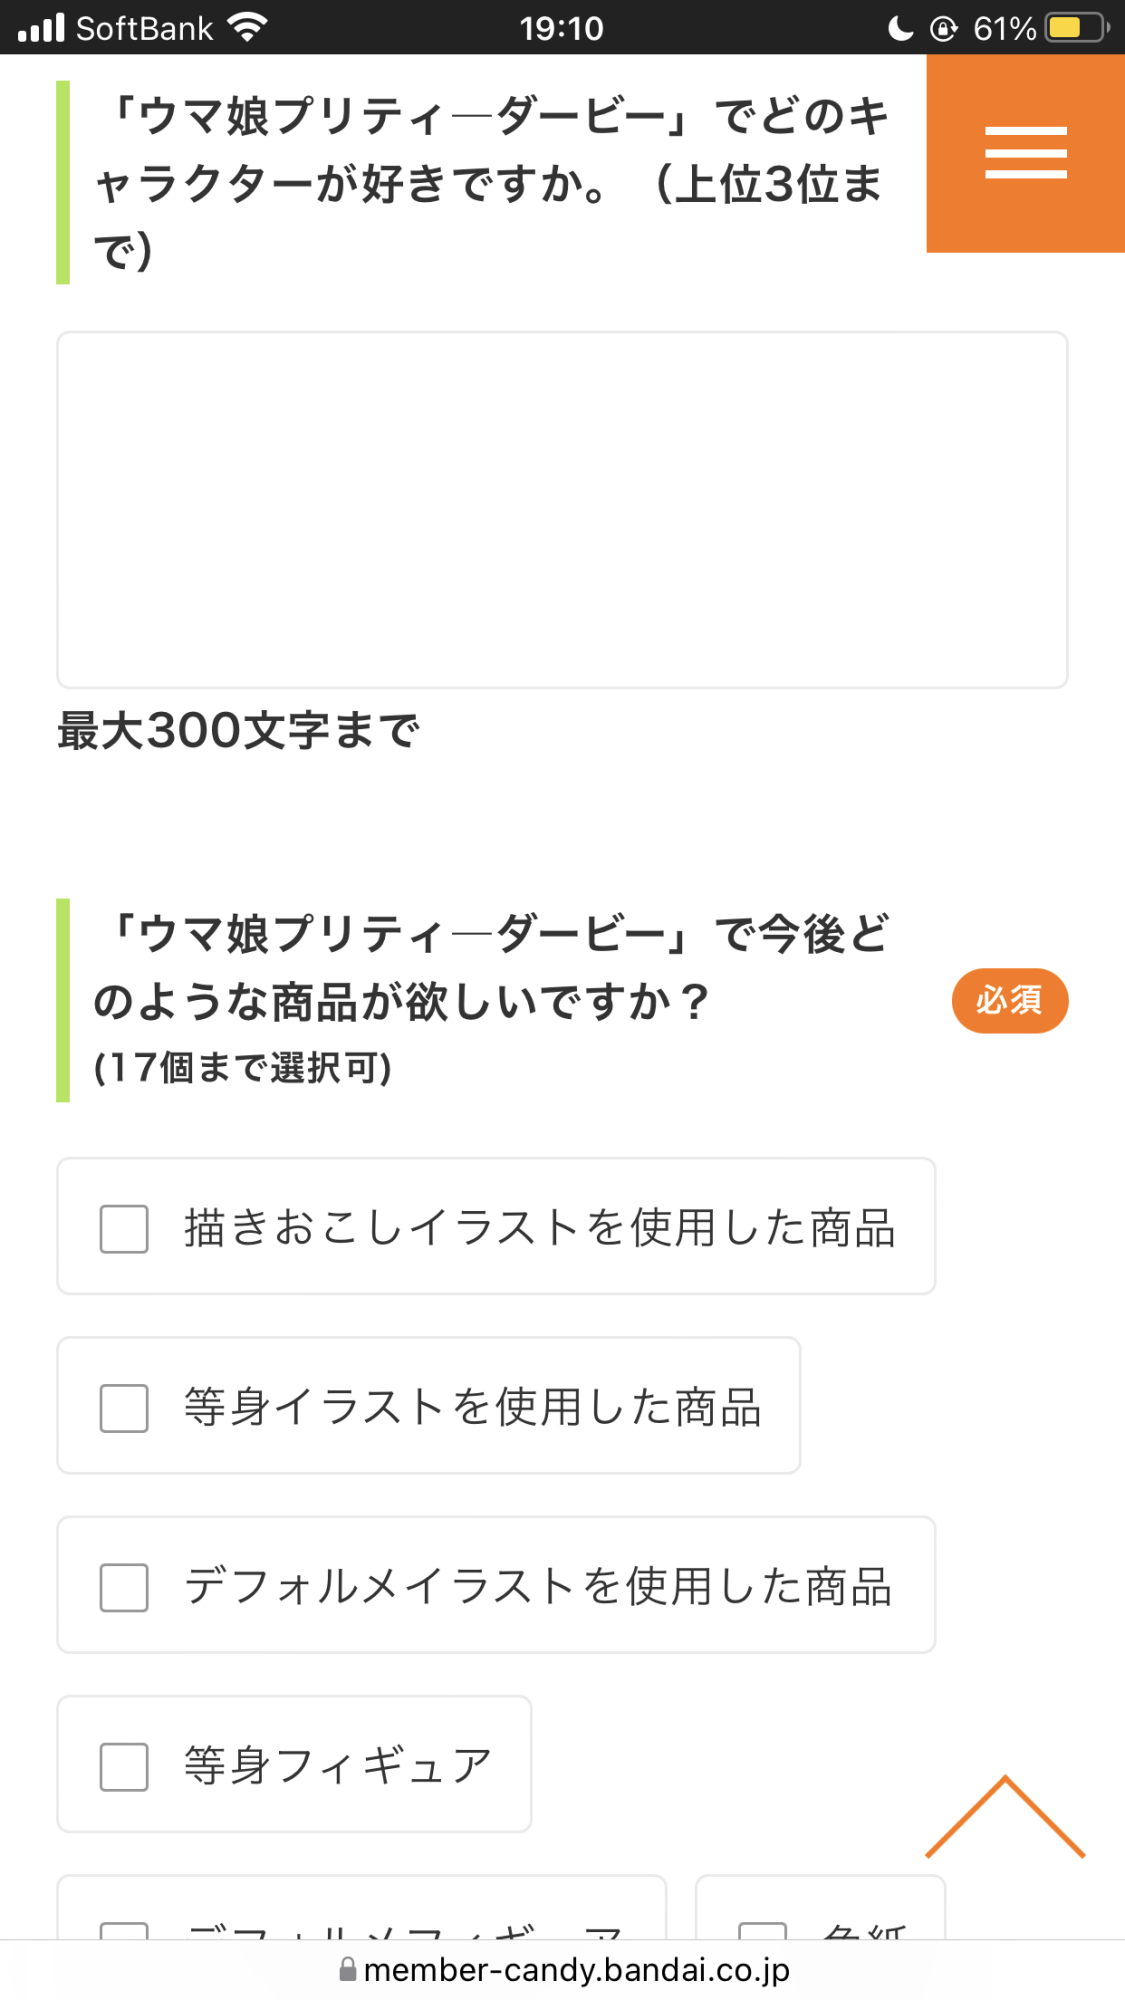Open the orange hamburger menu

pos(1025,153)
